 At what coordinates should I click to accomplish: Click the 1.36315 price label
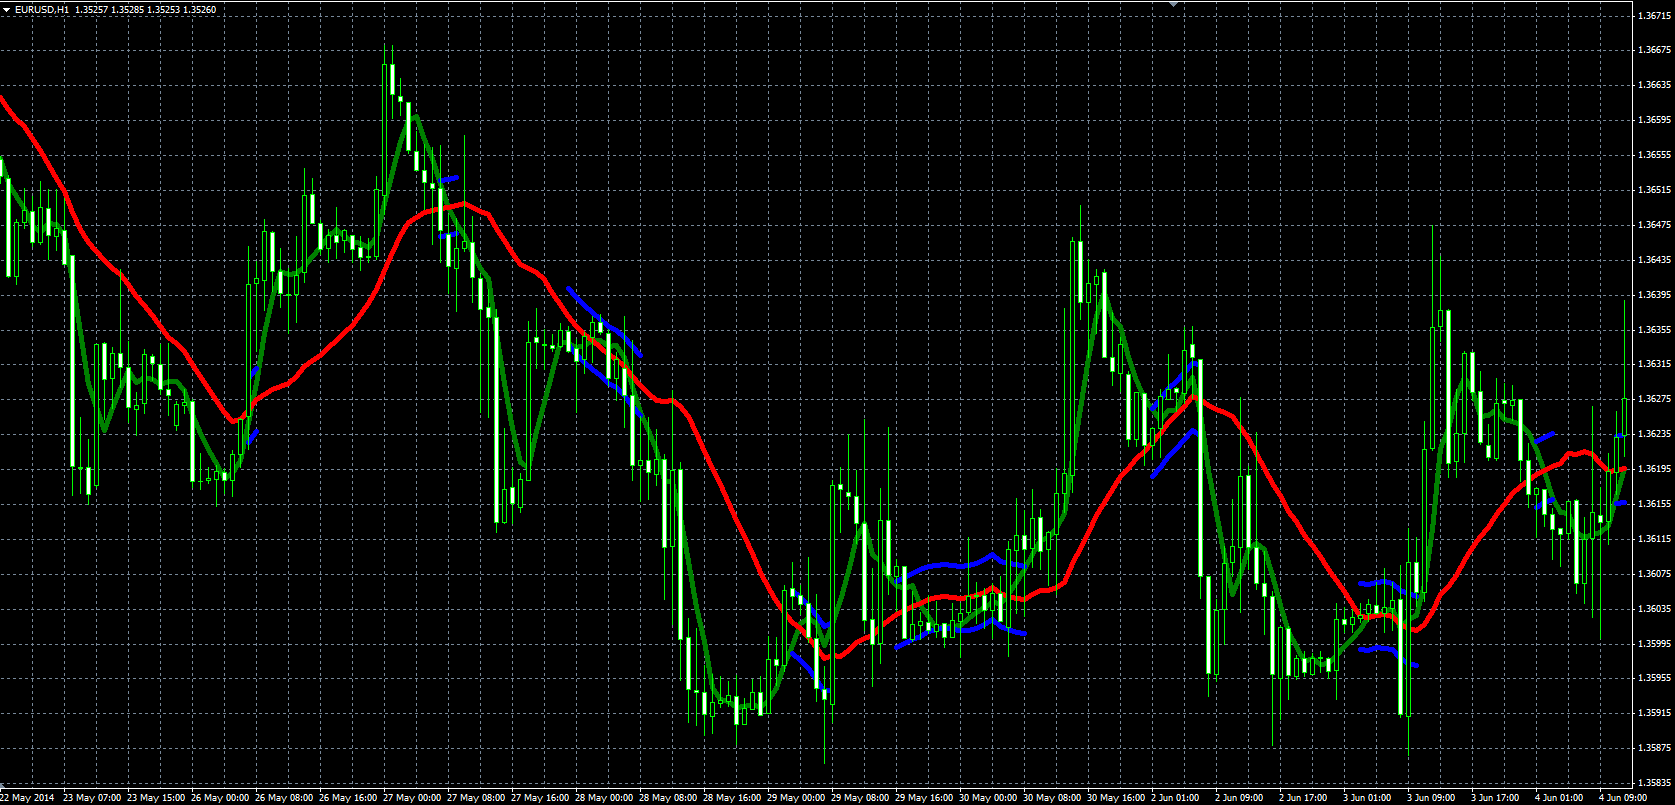tap(1654, 365)
